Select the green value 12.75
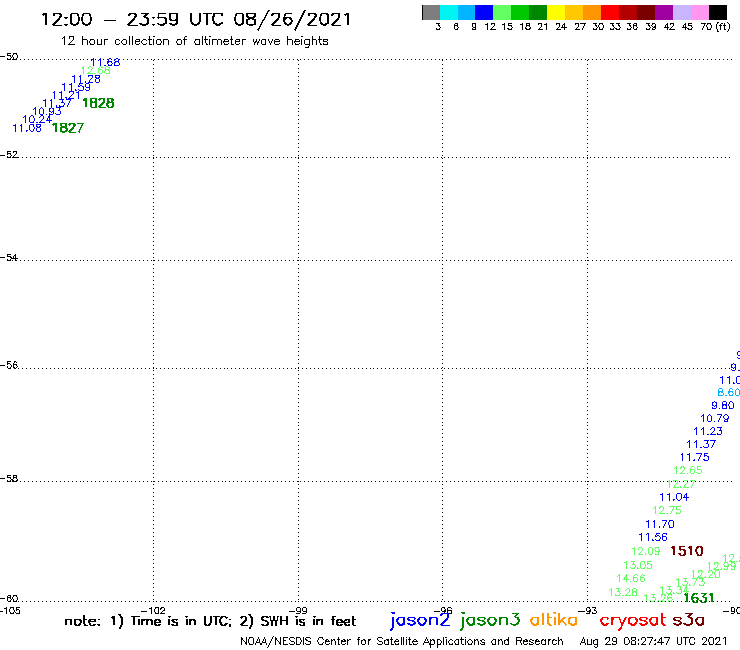This screenshot has height=650, width=740. (667, 510)
